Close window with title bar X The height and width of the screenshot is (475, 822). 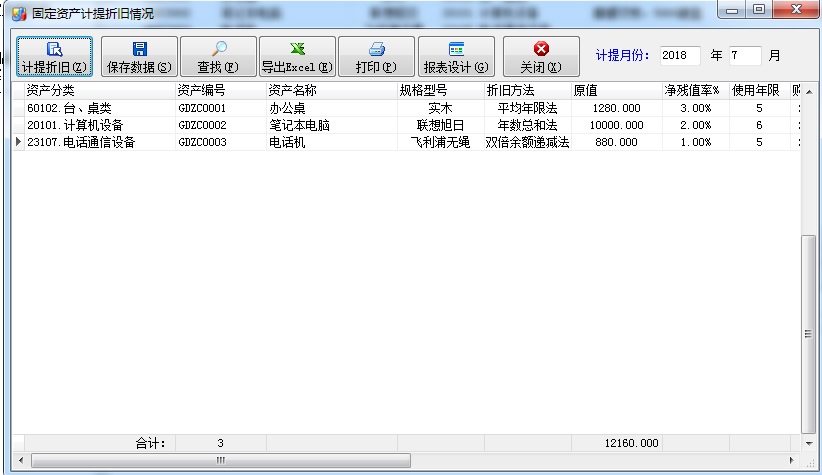pos(796,9)
